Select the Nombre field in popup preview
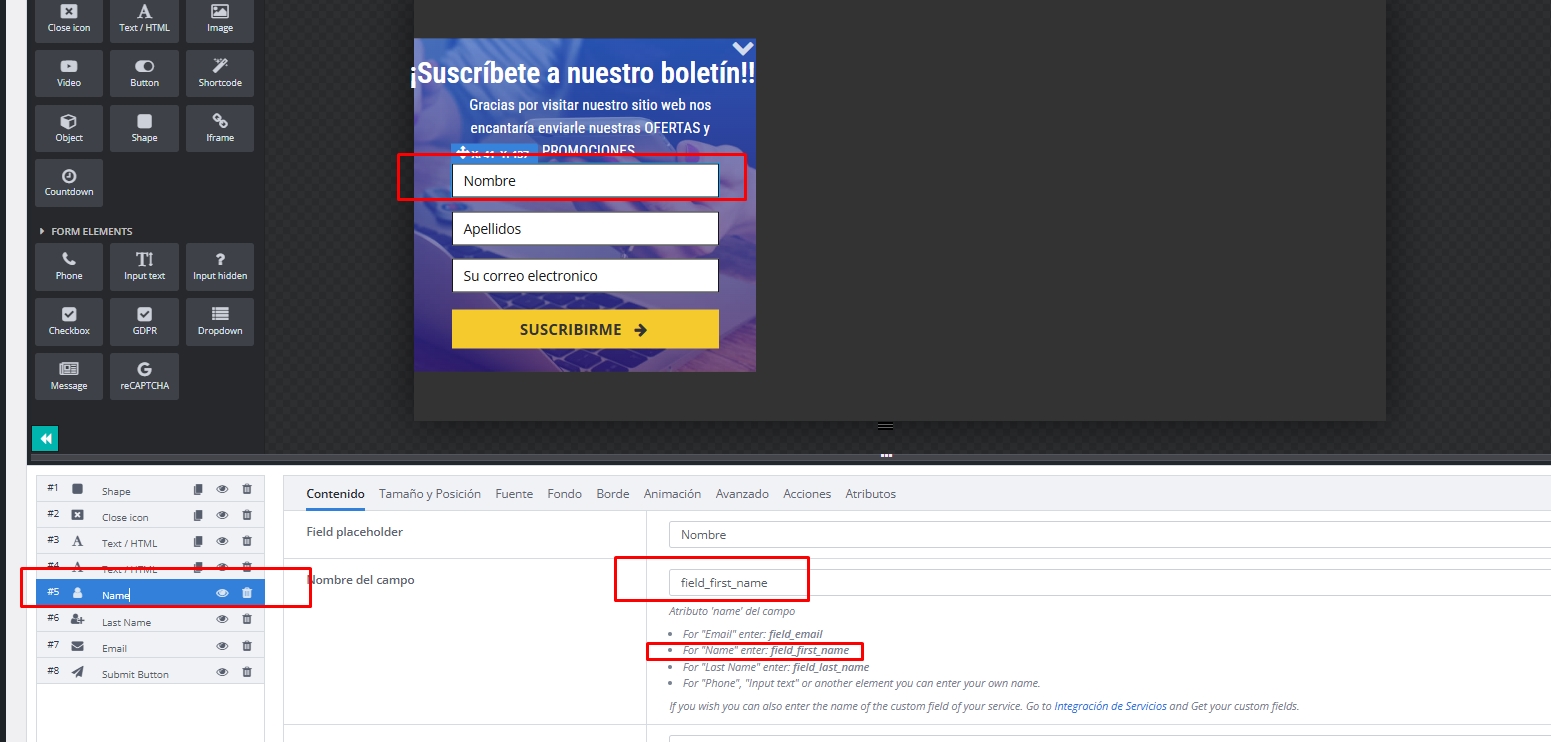This screenshot has height=742, width=1551. [x=585, y=181]
